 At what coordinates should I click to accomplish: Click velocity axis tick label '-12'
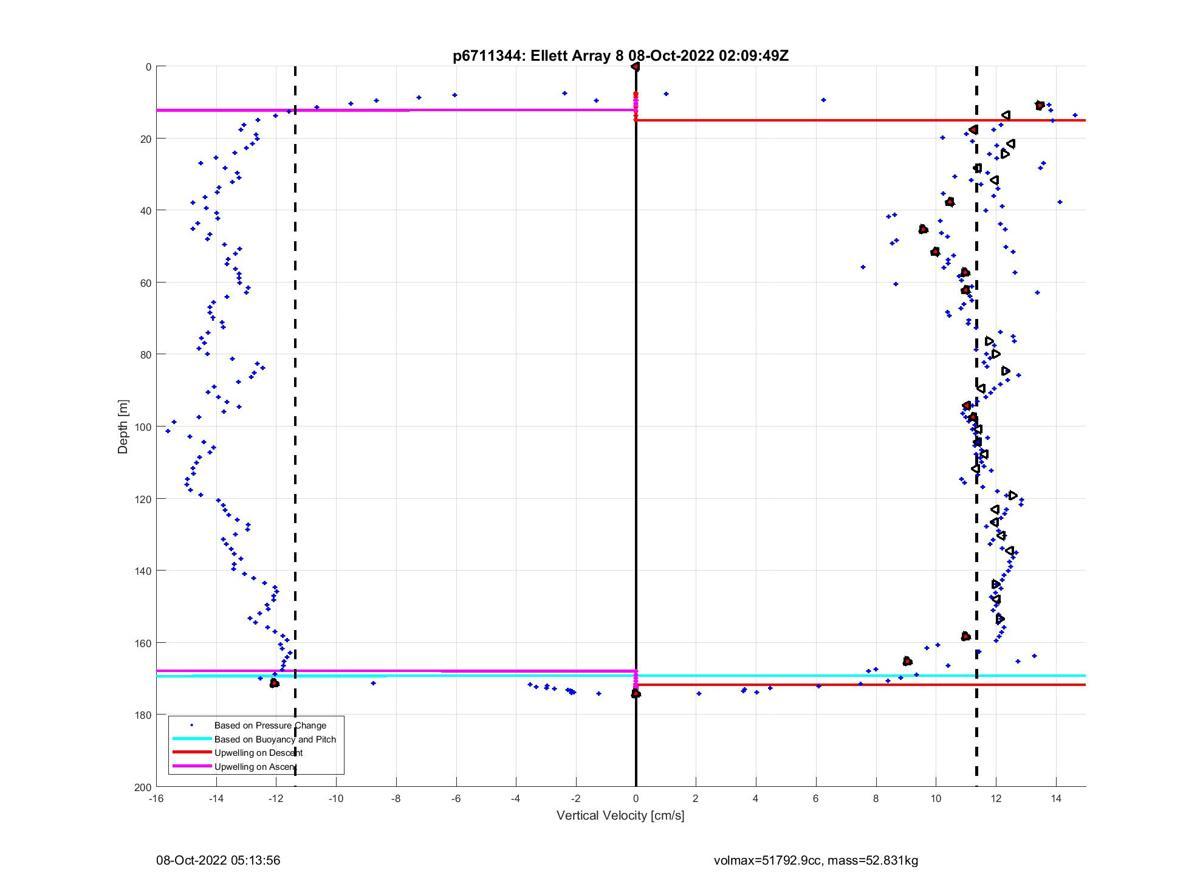coord(276,799)
